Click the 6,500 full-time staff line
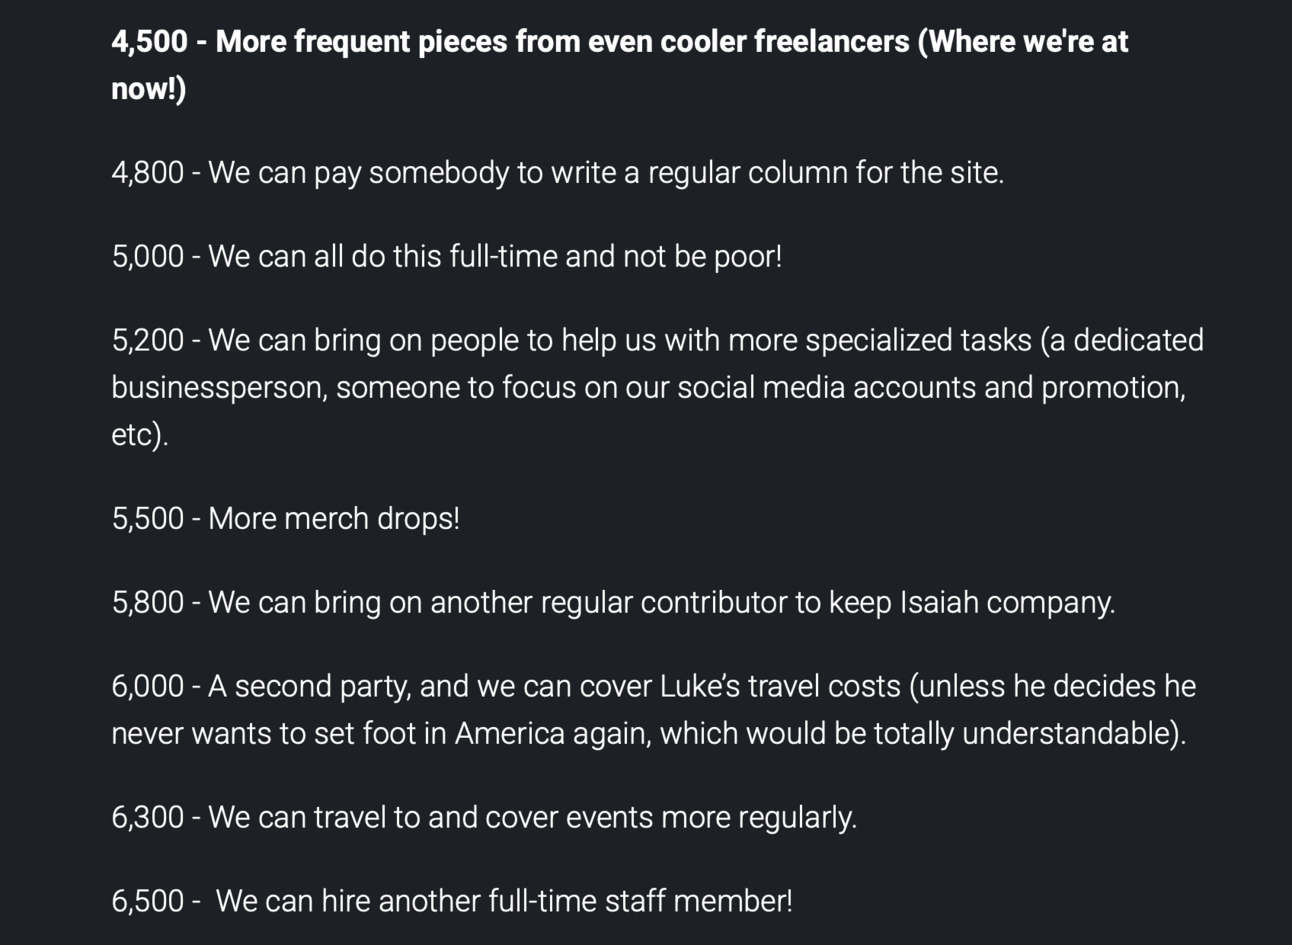 coord(452,901)
